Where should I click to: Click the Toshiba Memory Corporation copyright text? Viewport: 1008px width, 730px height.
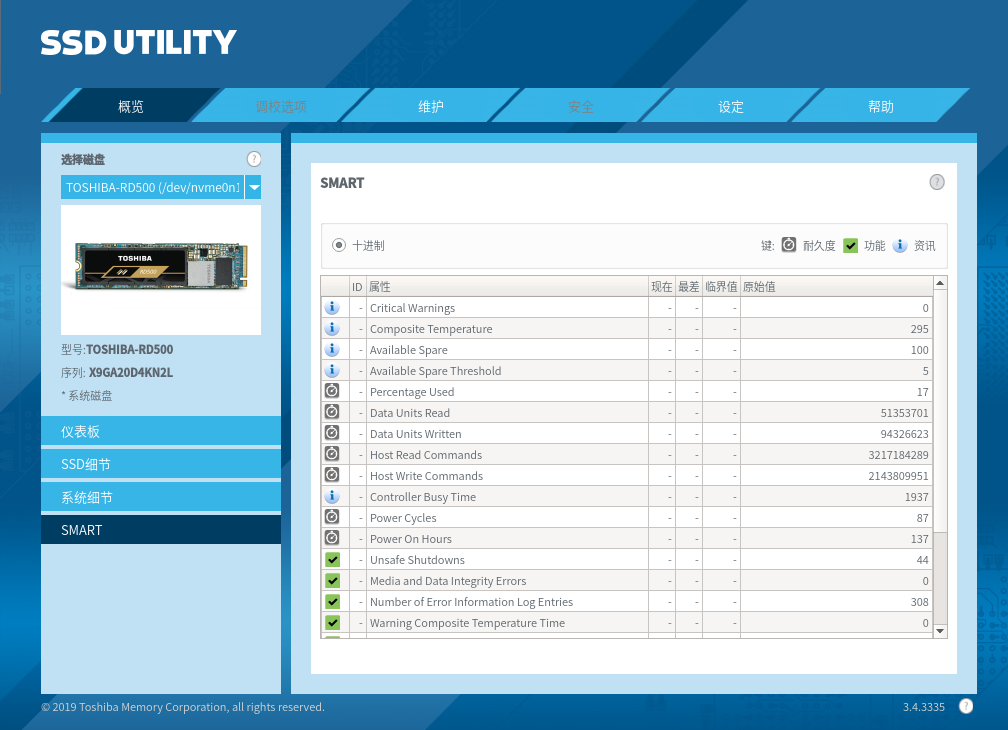183,707
